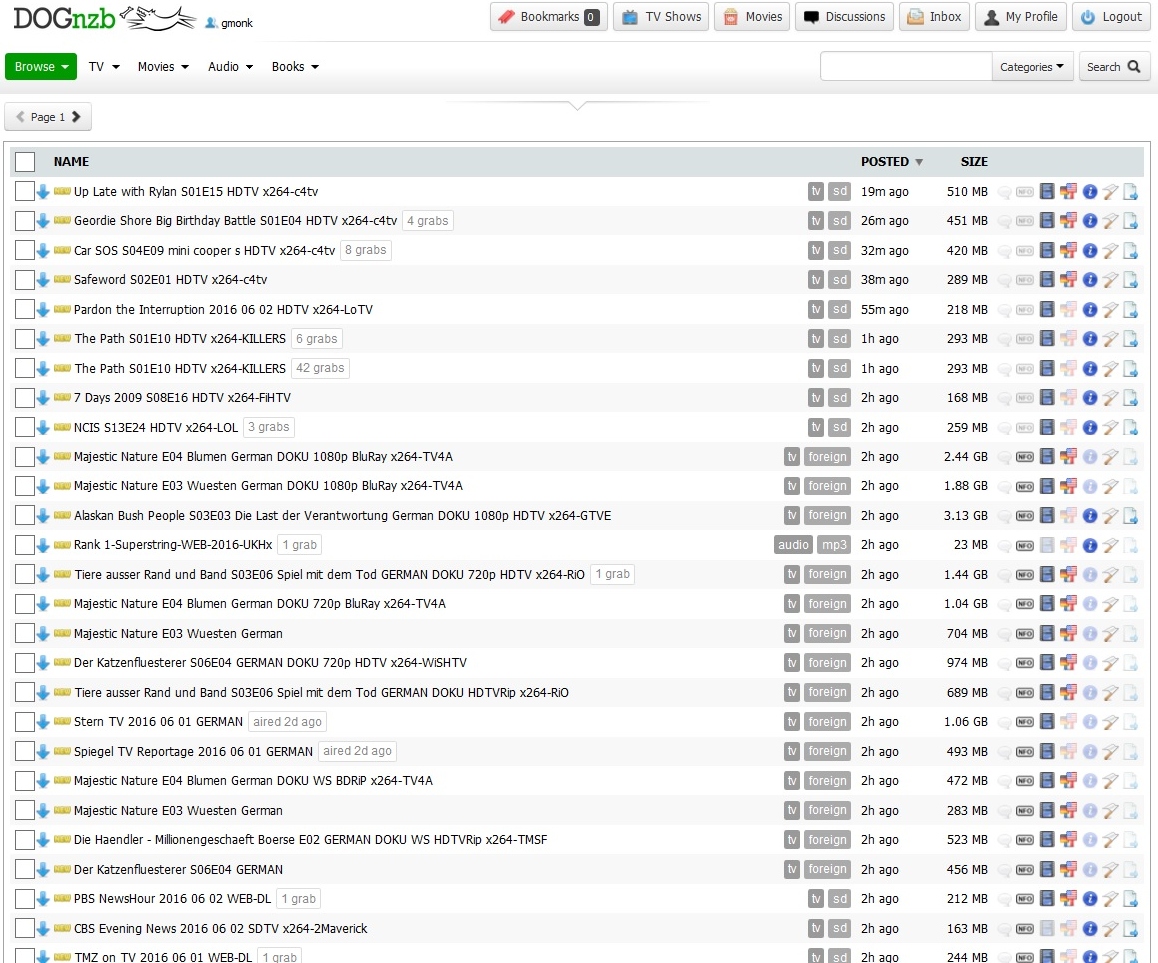Screen dimensions: 1158x963
Task: Click file-with-arrow icon for Car SOS row
Action: 1131,251
